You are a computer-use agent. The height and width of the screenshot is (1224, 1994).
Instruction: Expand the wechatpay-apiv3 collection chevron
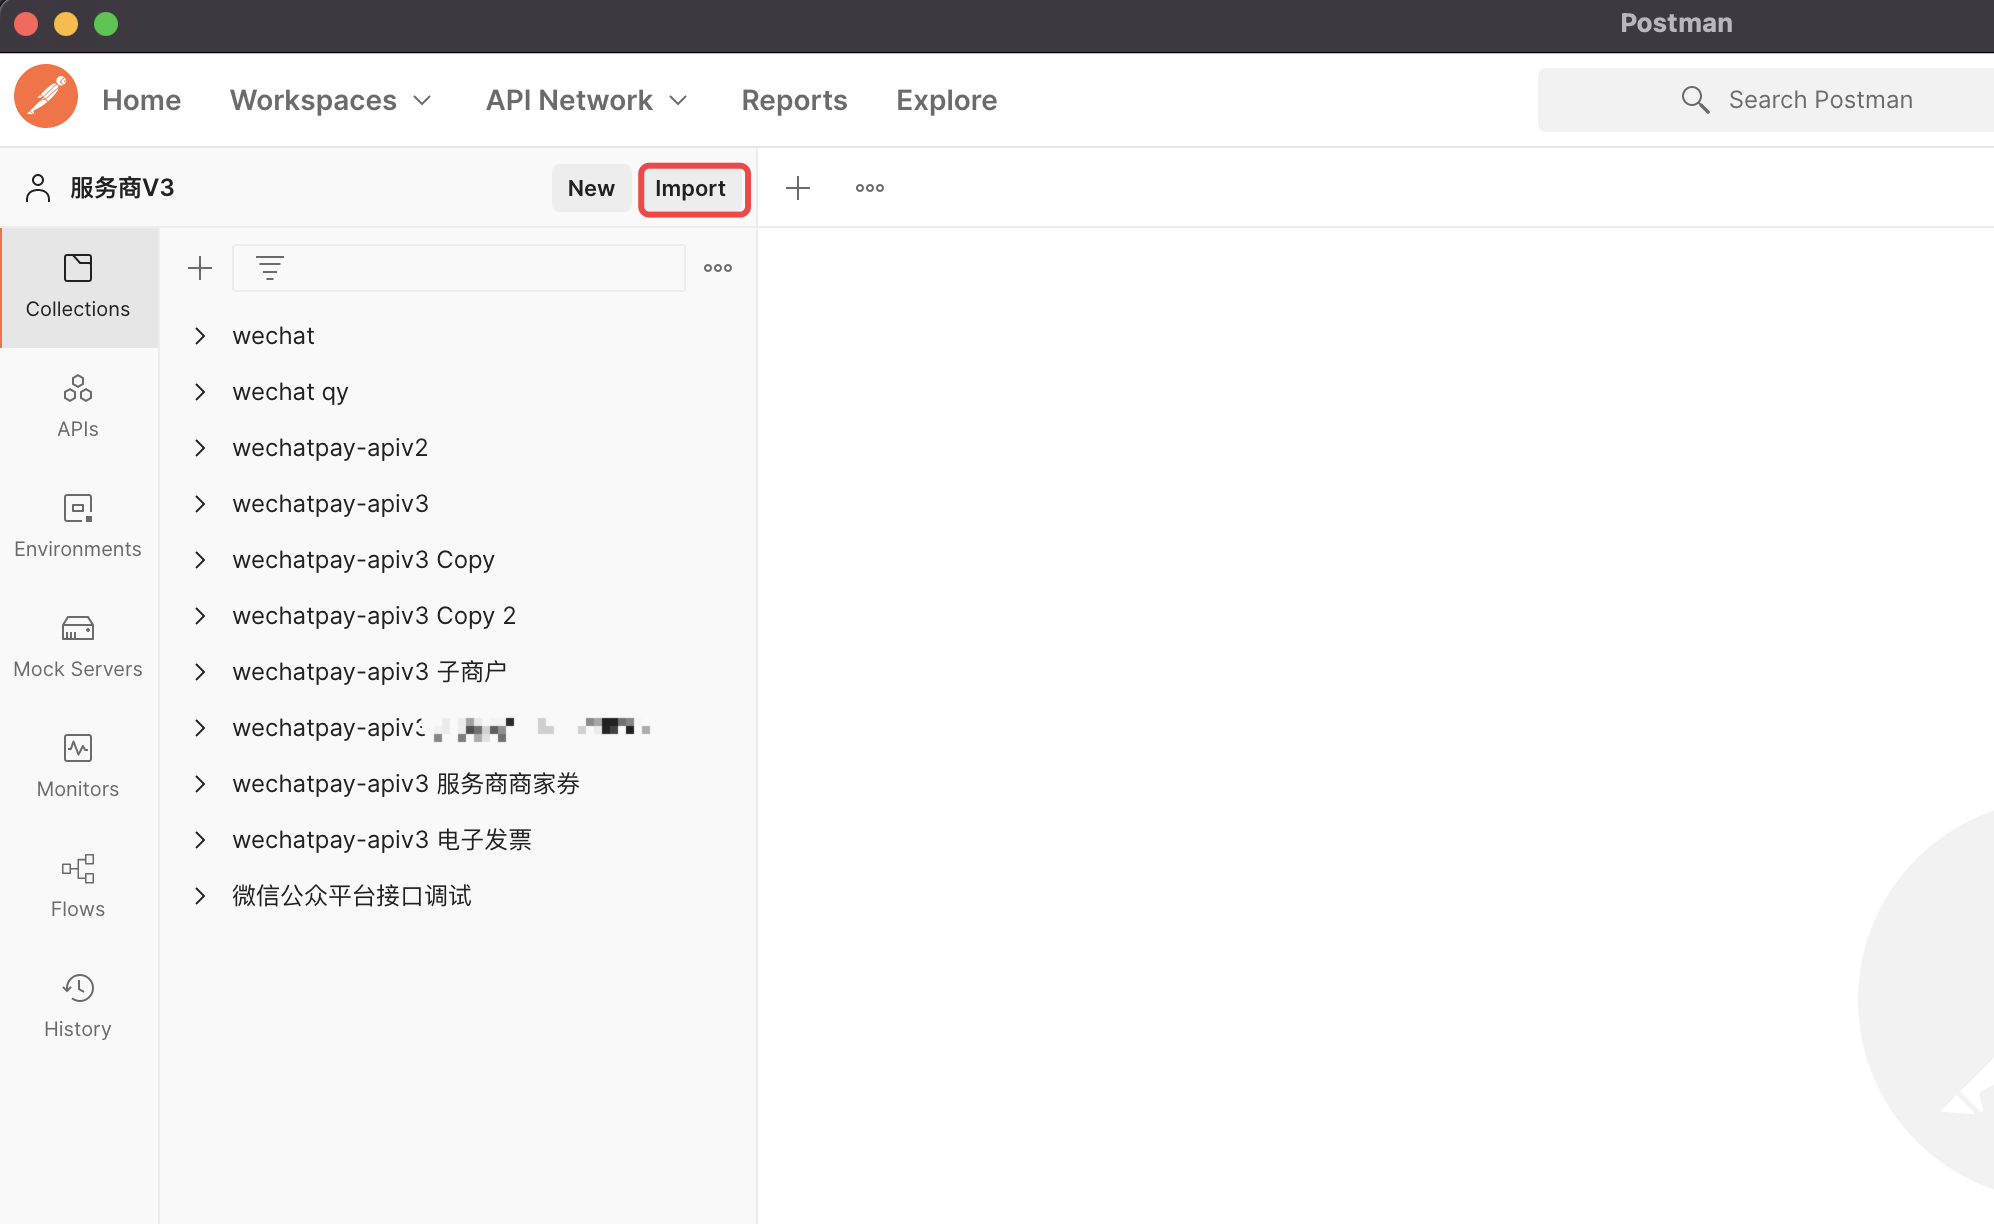point(200,504)
